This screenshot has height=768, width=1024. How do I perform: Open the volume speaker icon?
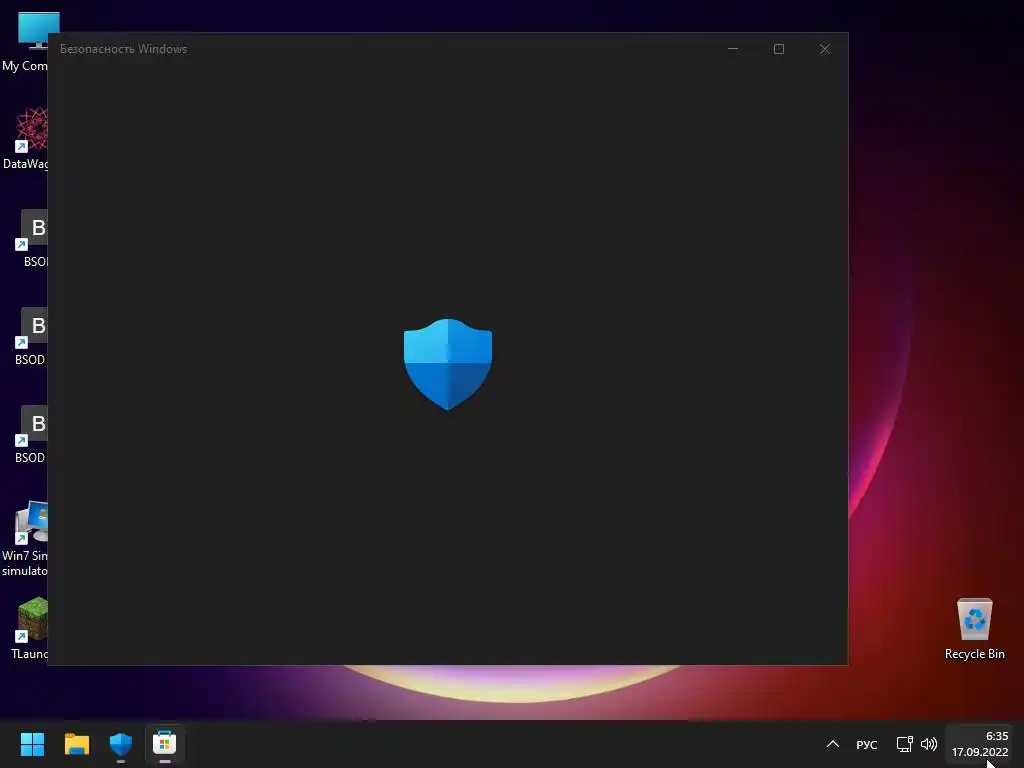pos(929,744)
